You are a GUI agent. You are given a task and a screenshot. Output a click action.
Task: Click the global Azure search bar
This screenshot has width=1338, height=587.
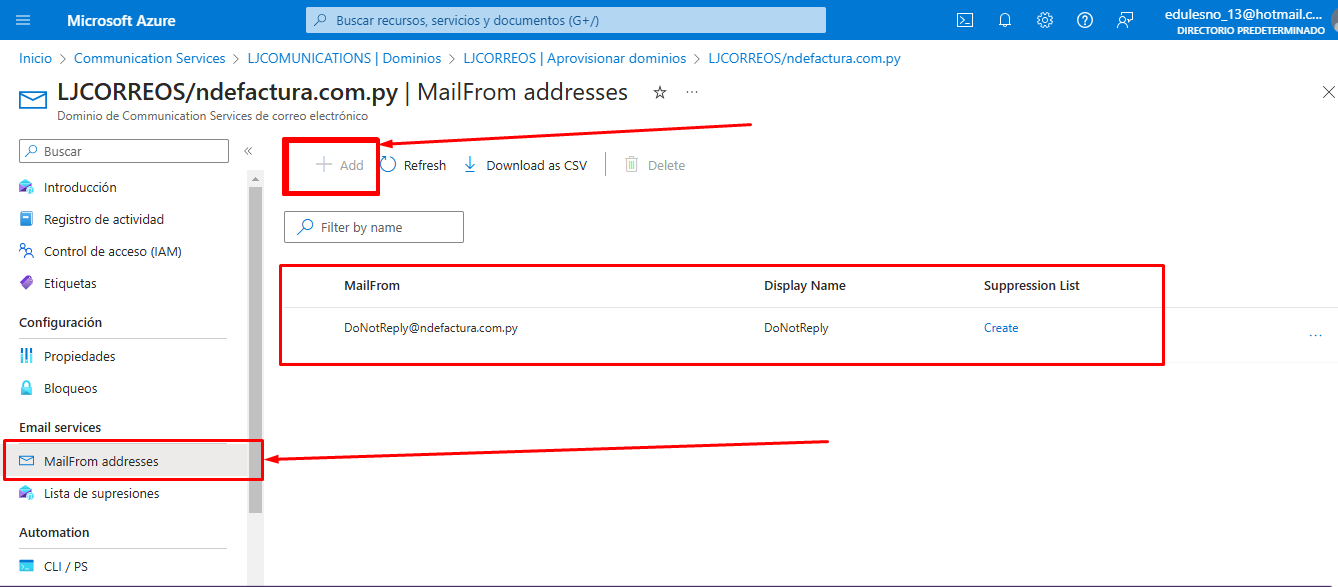click(566, 20)
